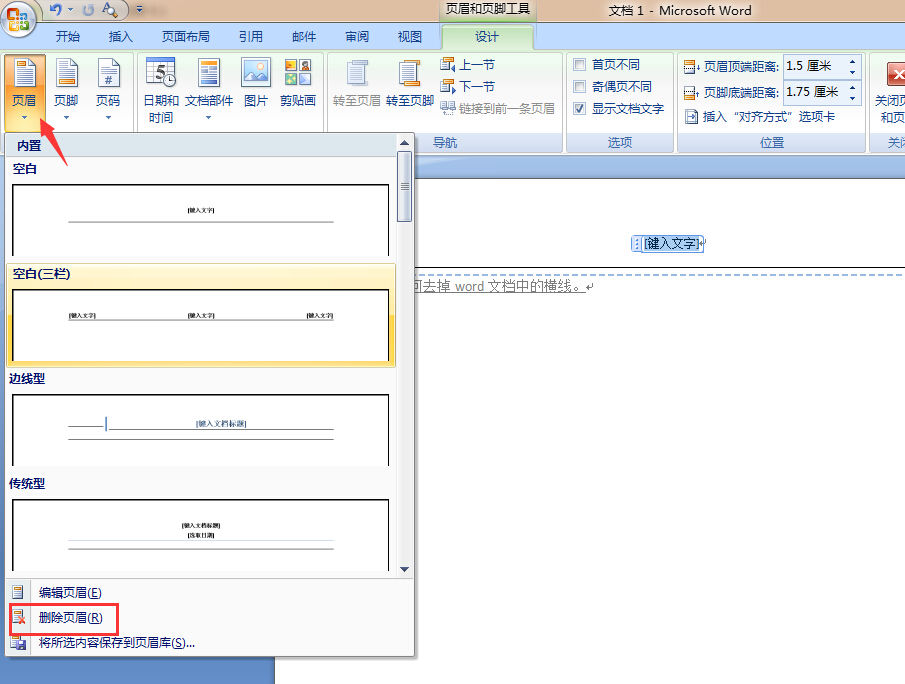905x684 pixels.
Task: Increase header top distance spinner
Action: 853,61
